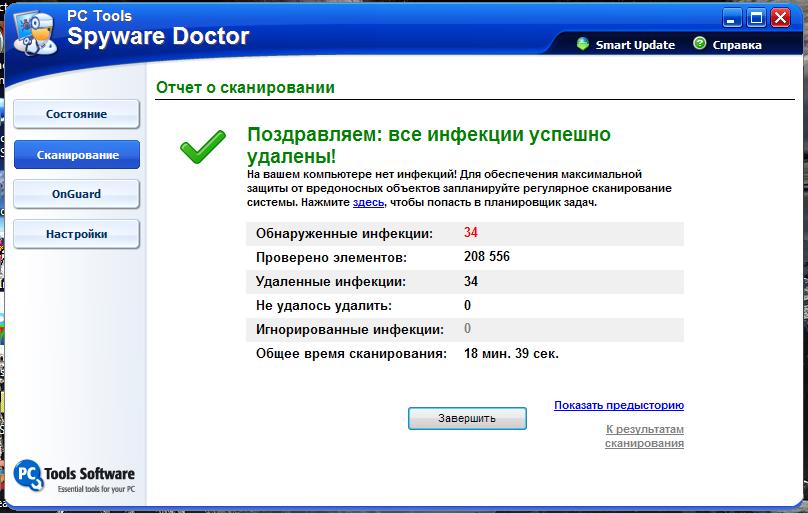Open Показать предысторию link
Screen dimensions: 808x513
[x=619, y=405]
